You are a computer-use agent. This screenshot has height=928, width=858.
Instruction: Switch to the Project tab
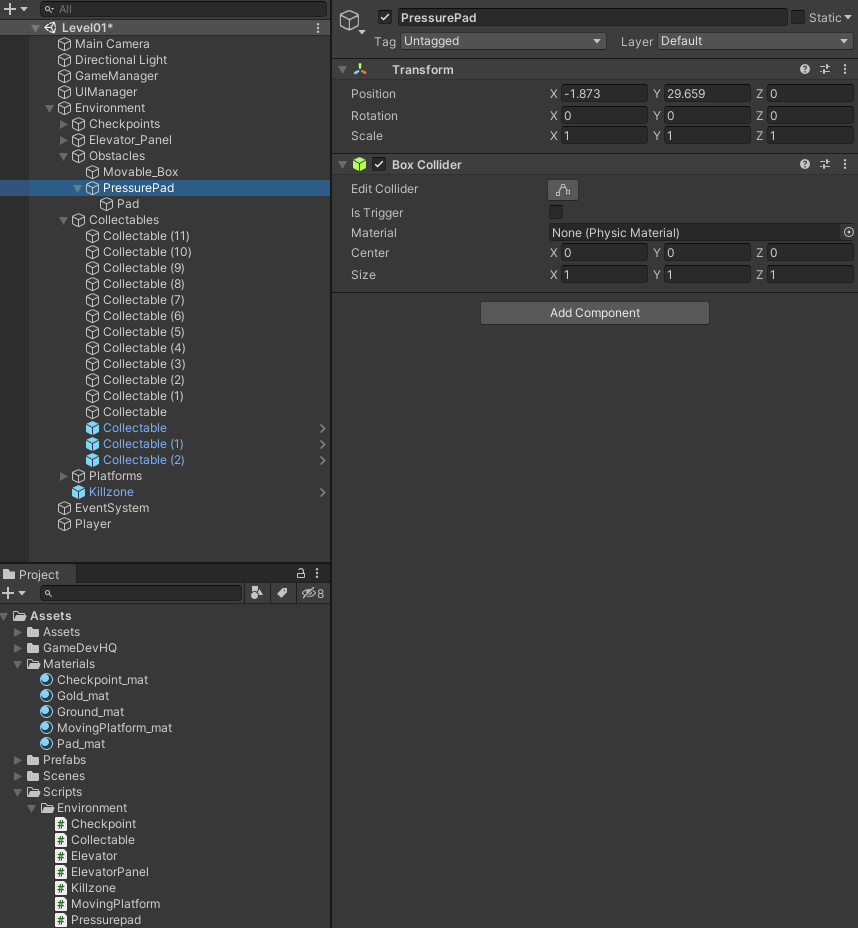click(38, 574)
